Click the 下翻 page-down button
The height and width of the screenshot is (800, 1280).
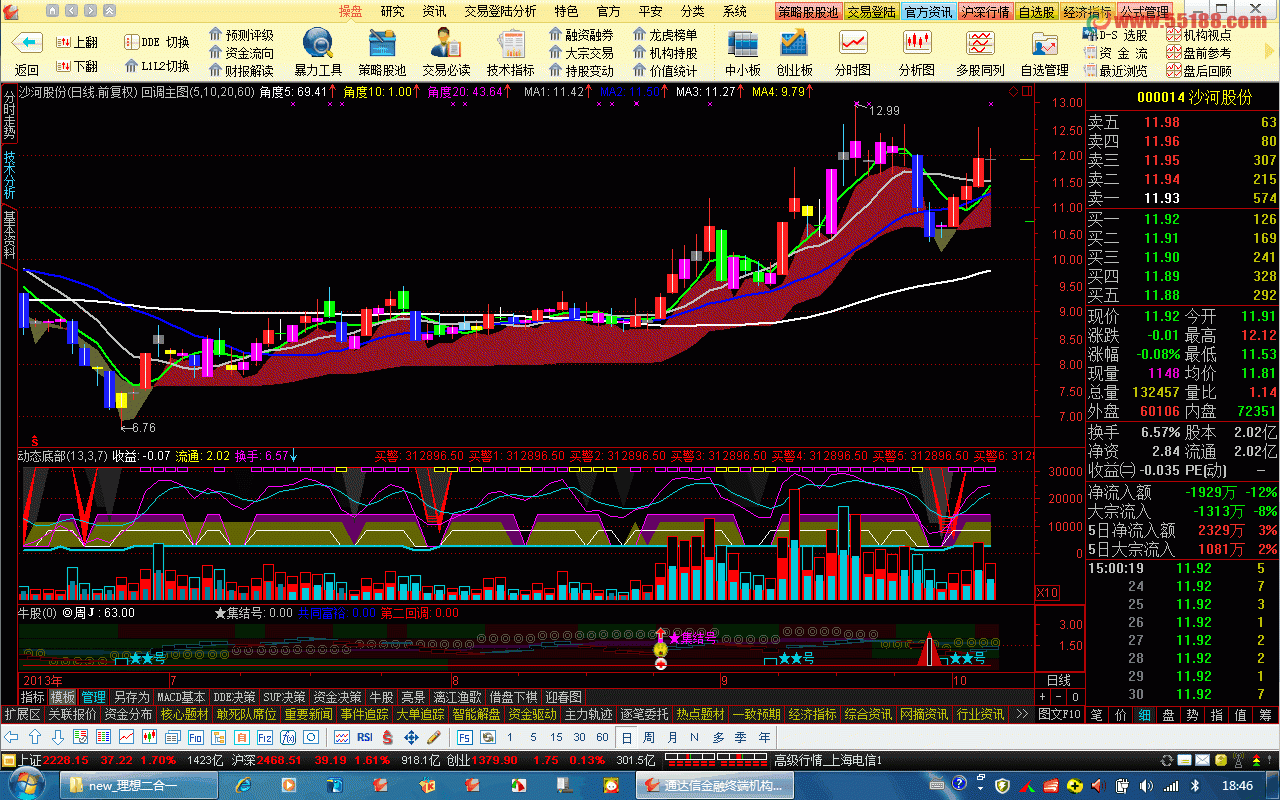75,66
